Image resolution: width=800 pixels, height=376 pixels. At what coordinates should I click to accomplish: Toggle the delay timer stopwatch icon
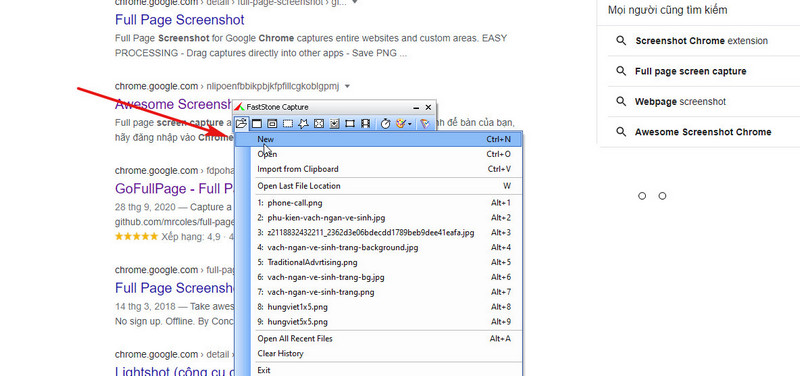point(386,123)
